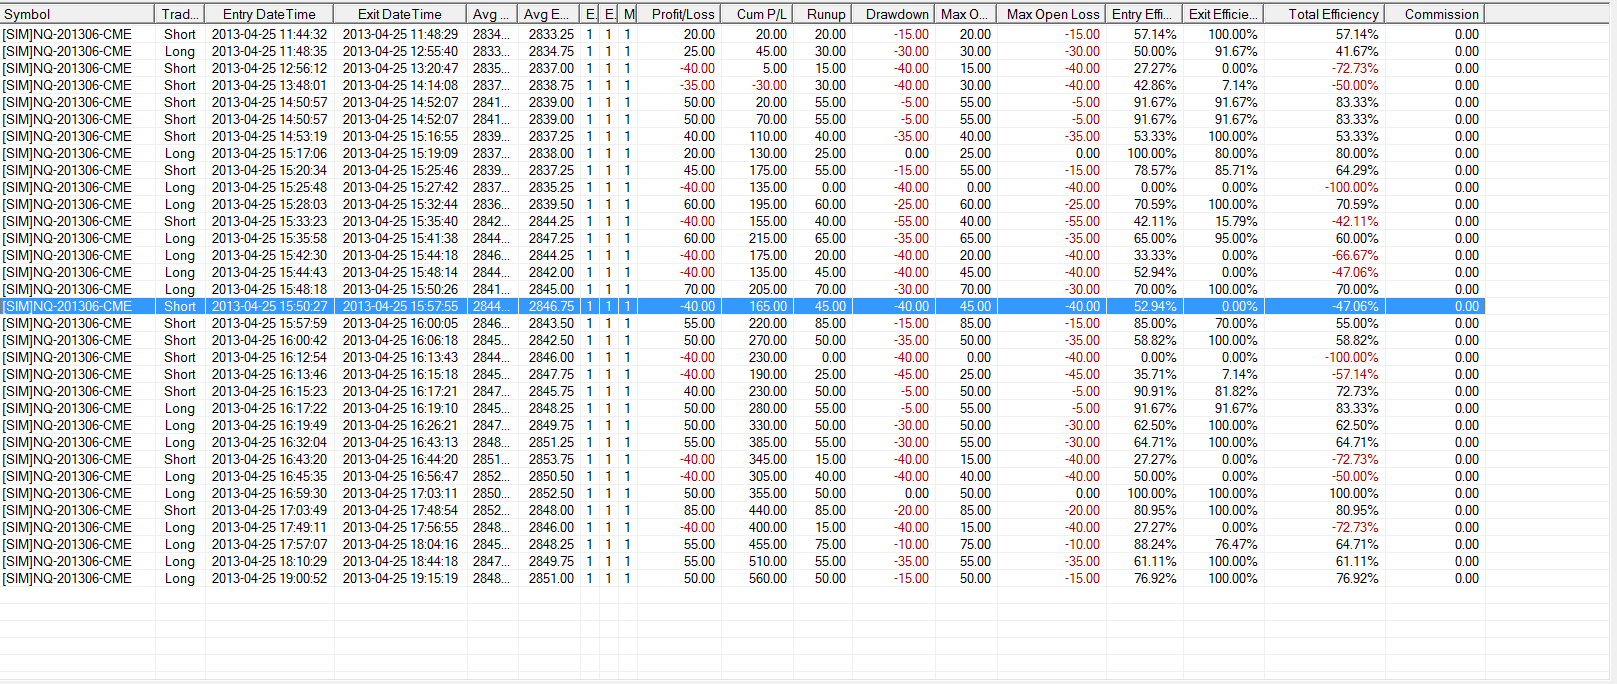This screenshot has width=1617, height=684.
Task: Click the average exit price 2853.75
Action: tap(551, 459)
